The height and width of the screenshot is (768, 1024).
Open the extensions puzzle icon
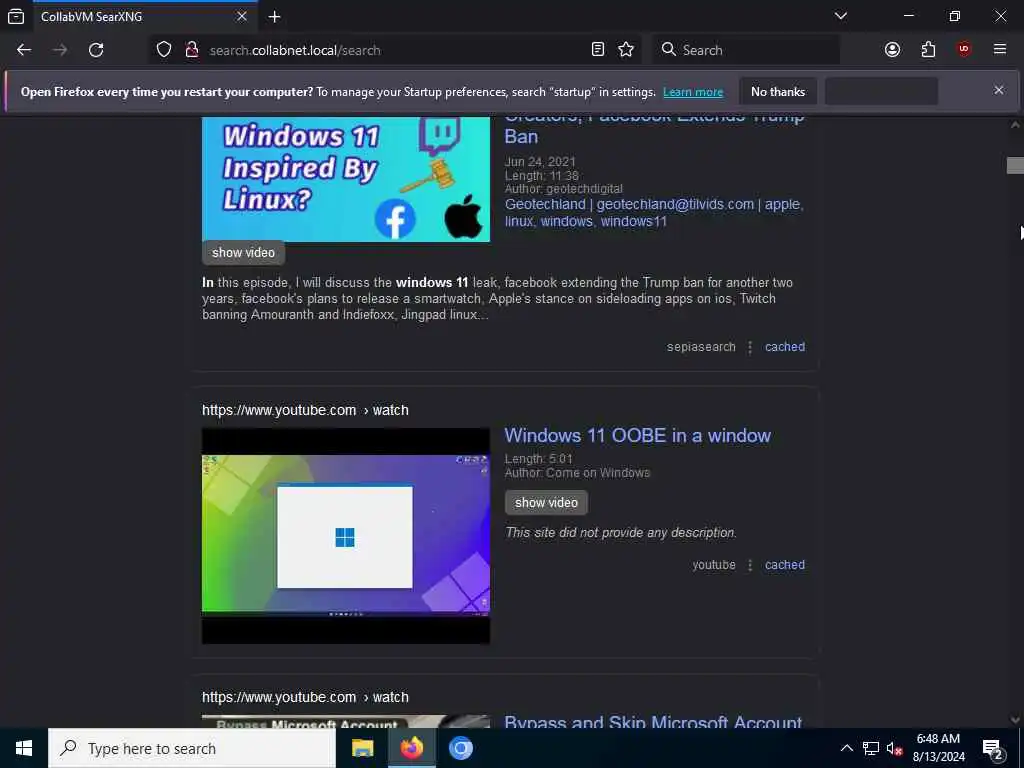tap(928, 50)
